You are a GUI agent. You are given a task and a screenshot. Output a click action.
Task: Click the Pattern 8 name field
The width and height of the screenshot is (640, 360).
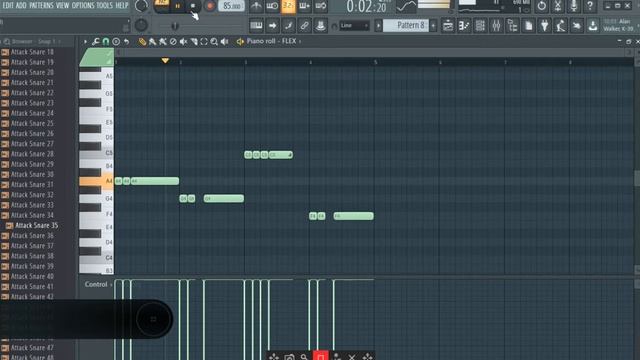tap(406, 25)
